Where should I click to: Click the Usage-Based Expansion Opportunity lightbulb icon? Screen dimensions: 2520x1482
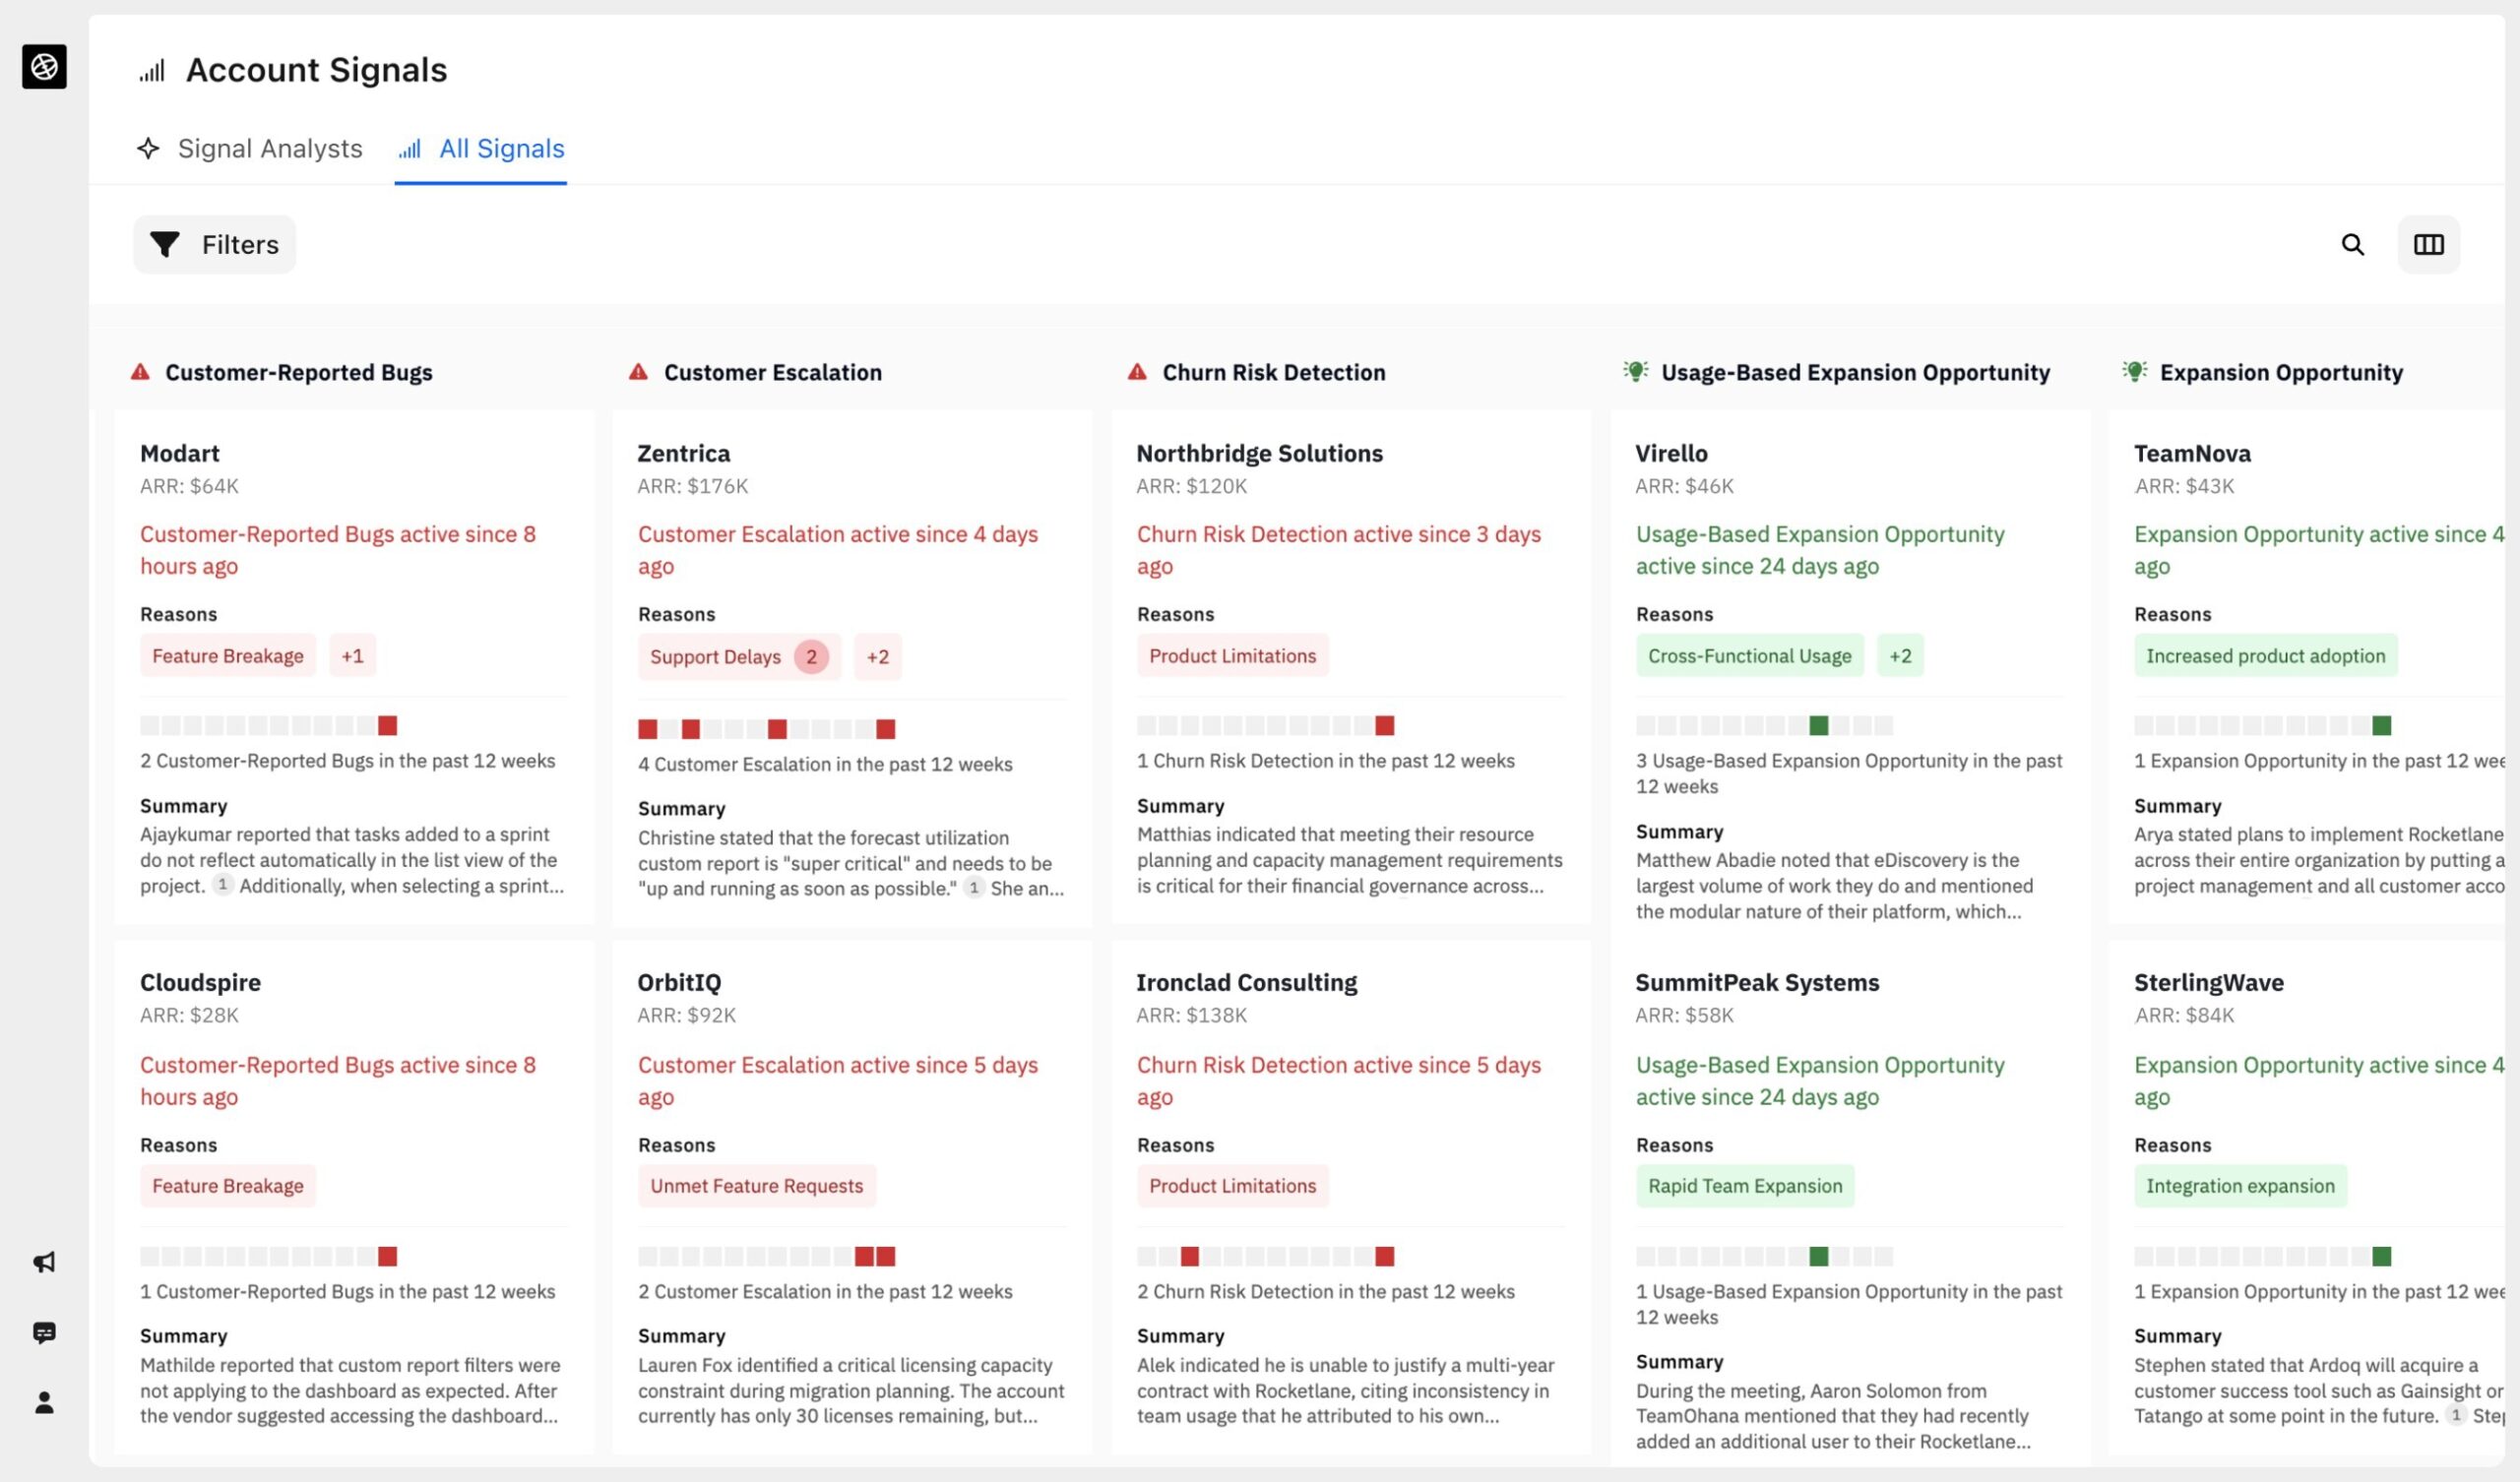coord(1635,372)
